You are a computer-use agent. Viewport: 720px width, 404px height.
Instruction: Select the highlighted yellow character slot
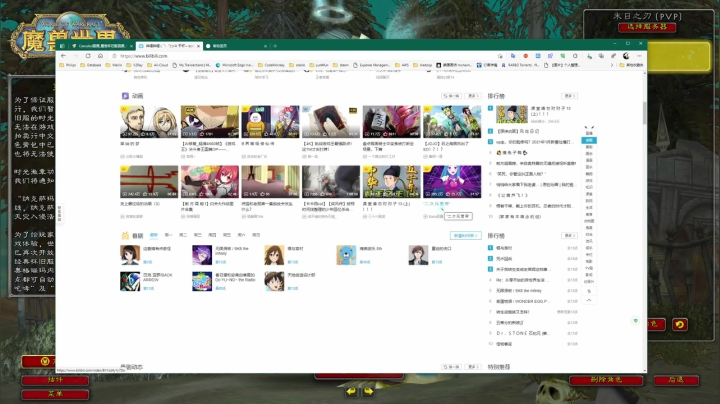pos(679,56)
